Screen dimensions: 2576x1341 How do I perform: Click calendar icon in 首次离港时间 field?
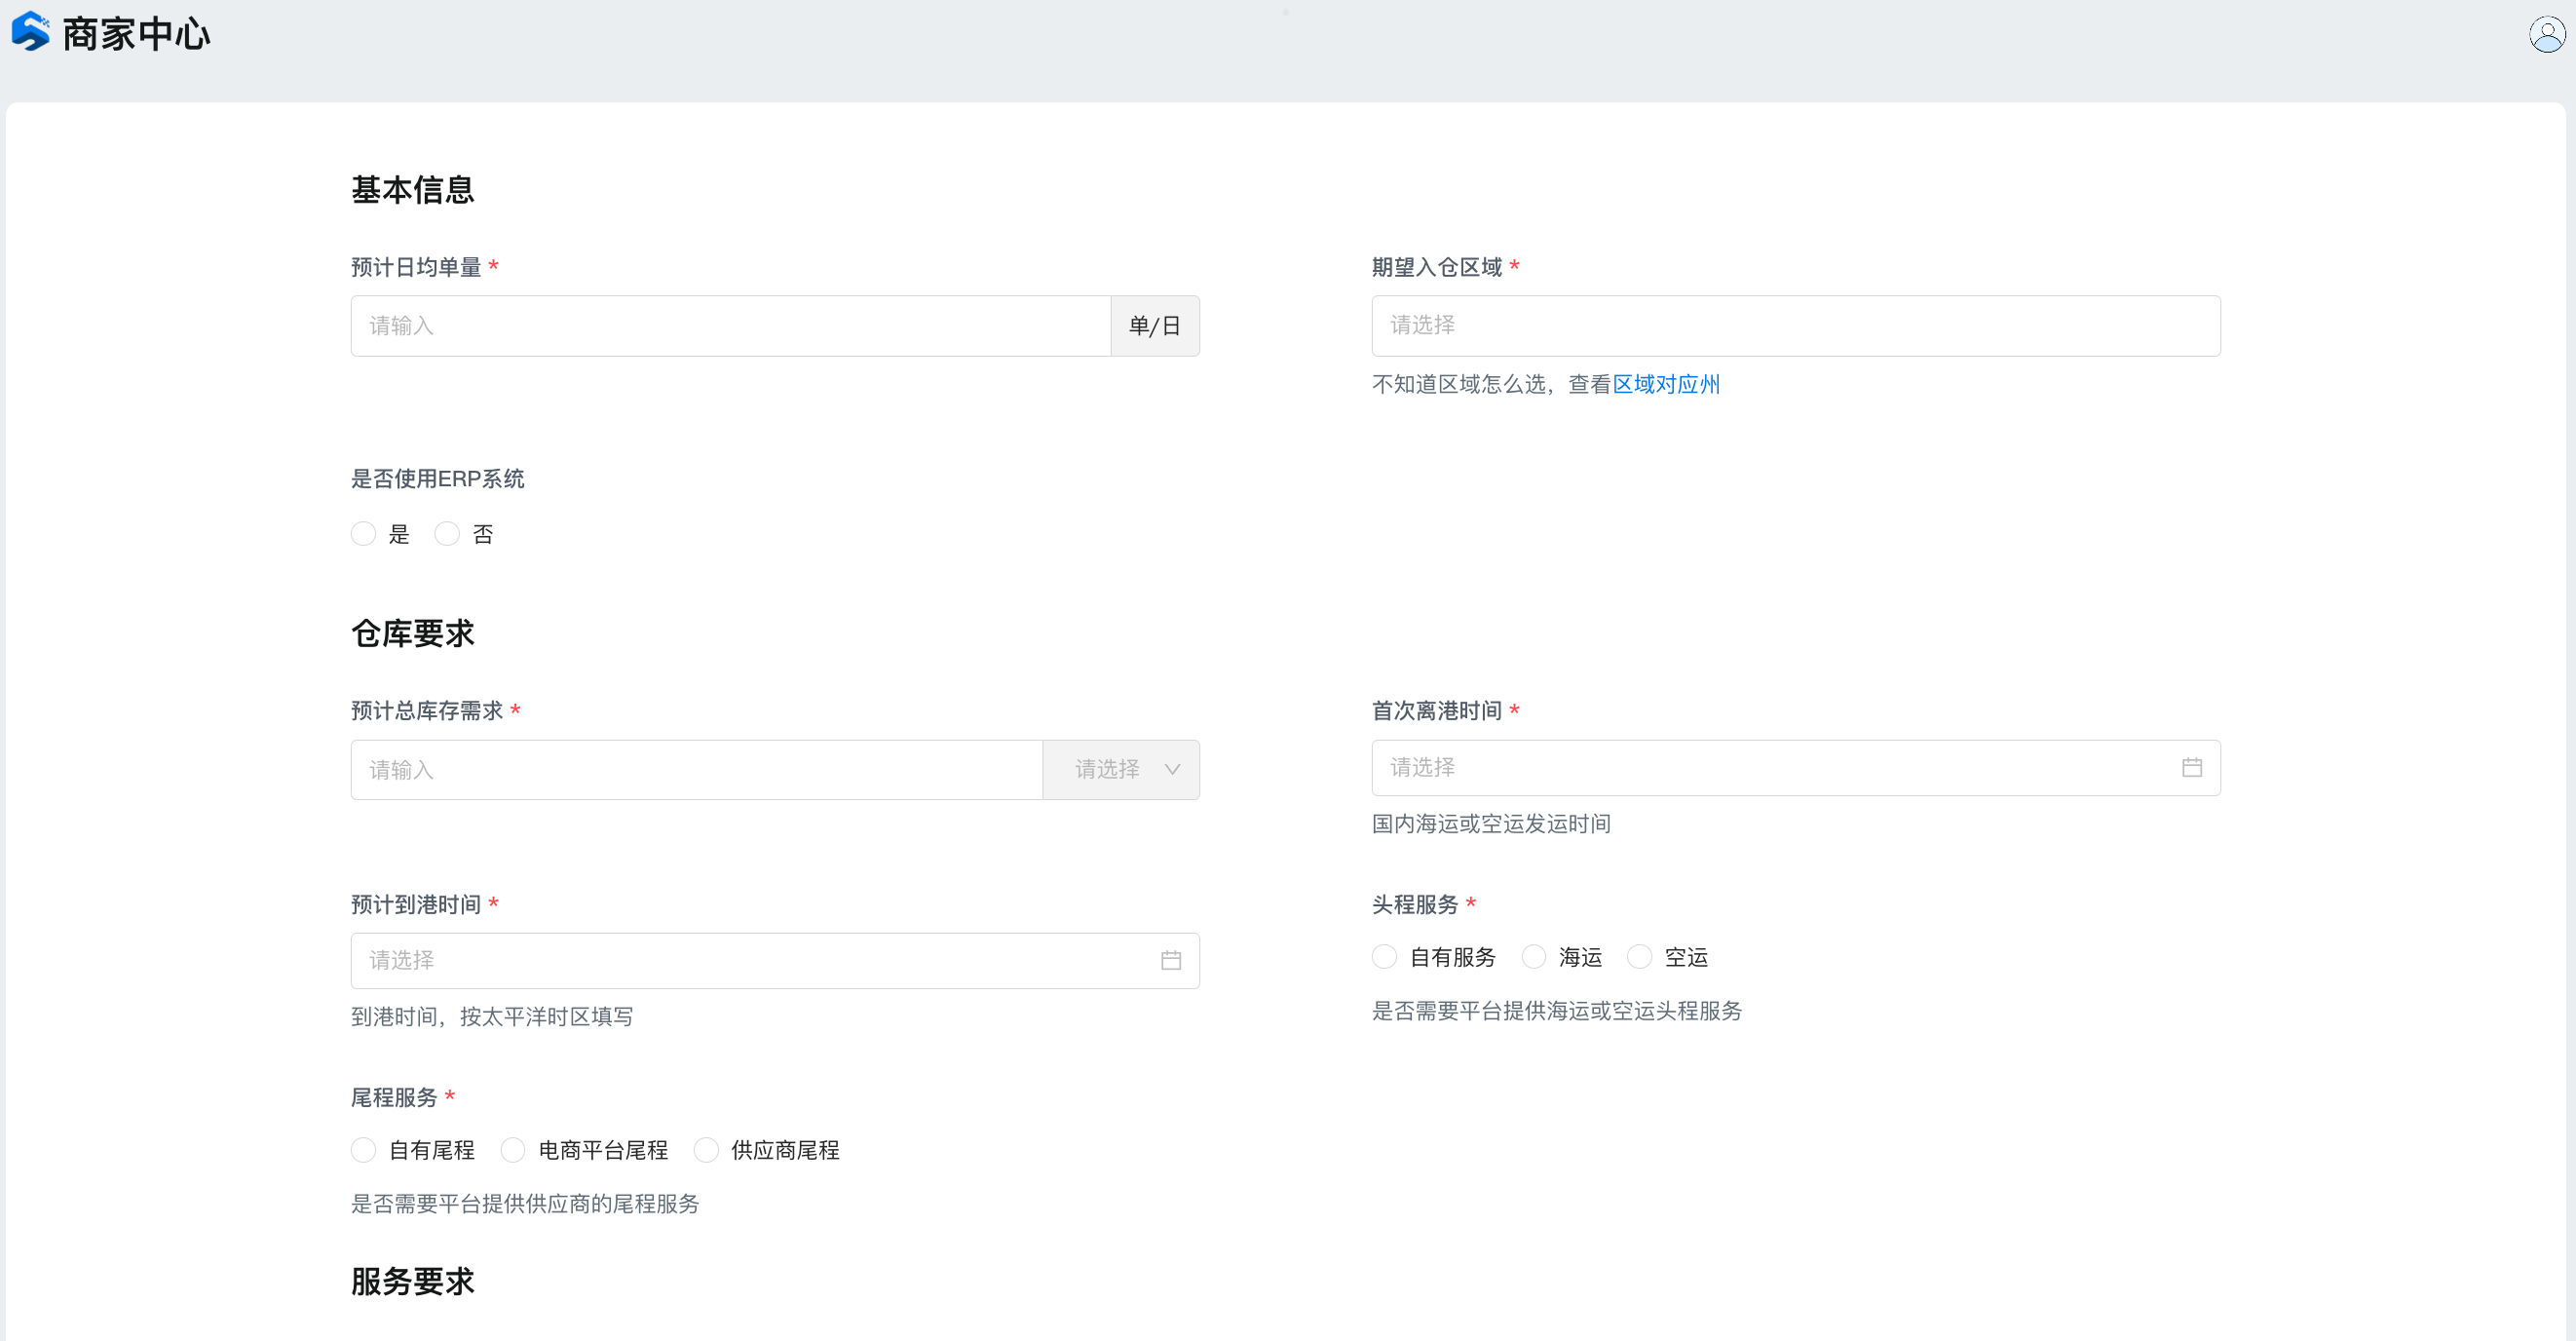2191,768
